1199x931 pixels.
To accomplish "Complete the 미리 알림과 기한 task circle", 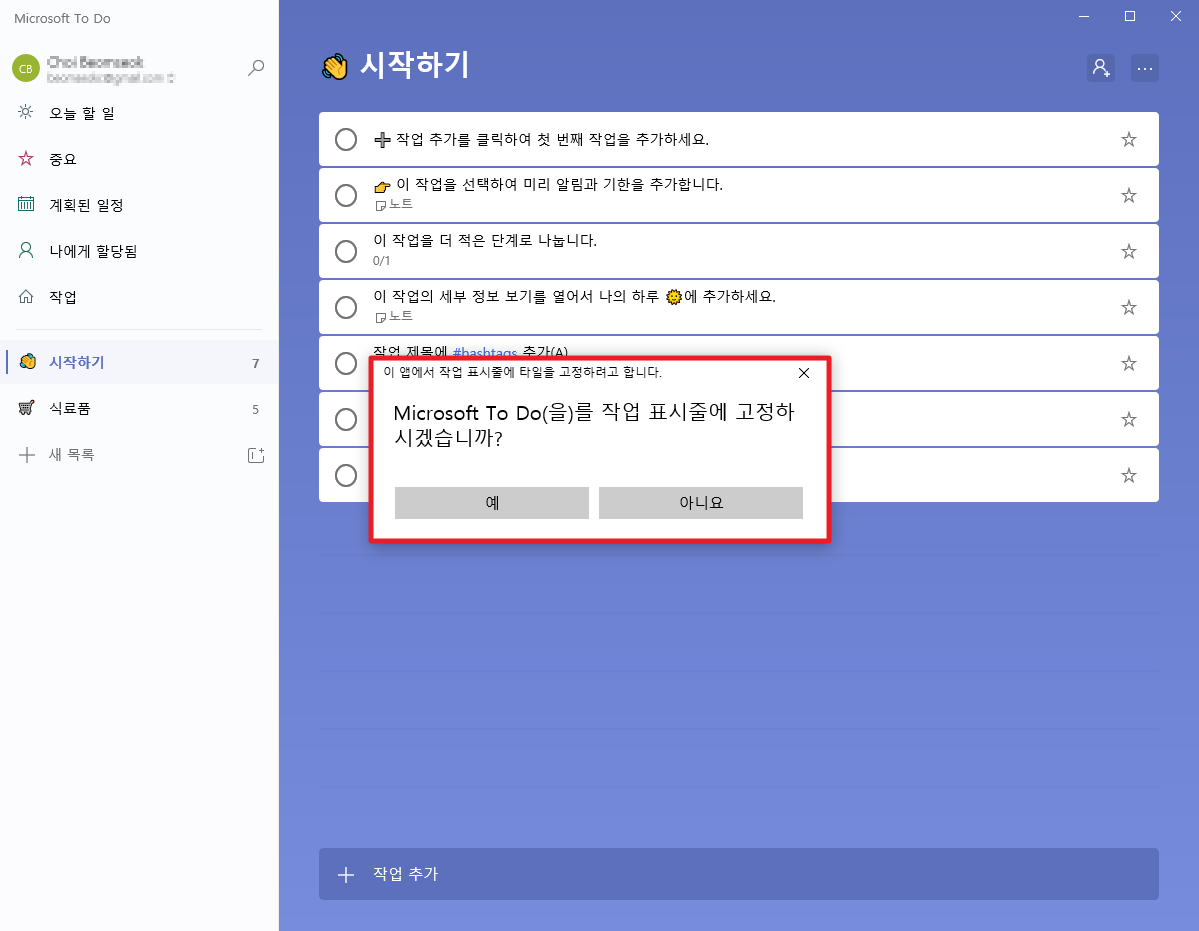I will (x=346, y=196).
